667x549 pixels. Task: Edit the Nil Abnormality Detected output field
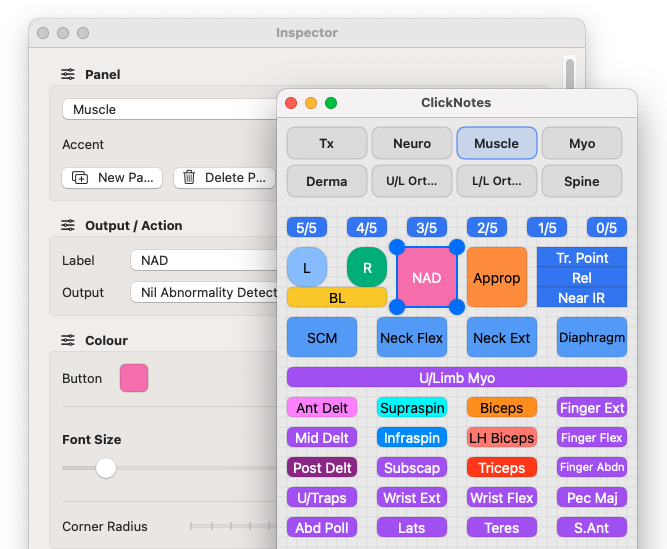204,292
